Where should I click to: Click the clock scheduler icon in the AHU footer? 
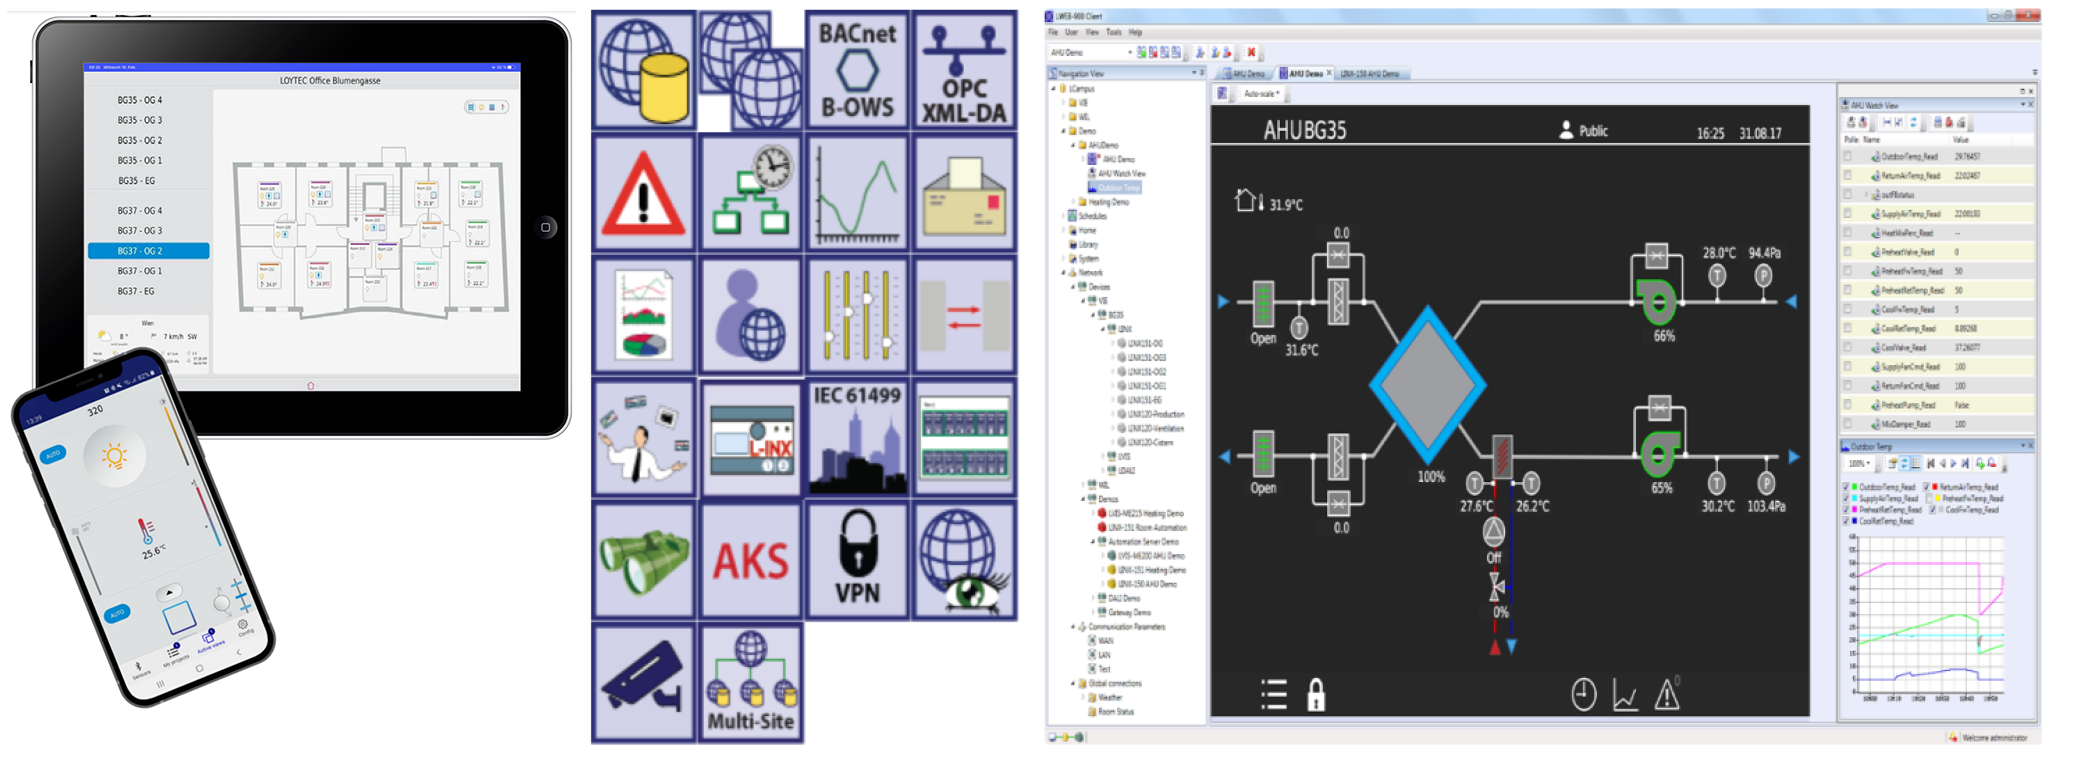[1583, 694]
